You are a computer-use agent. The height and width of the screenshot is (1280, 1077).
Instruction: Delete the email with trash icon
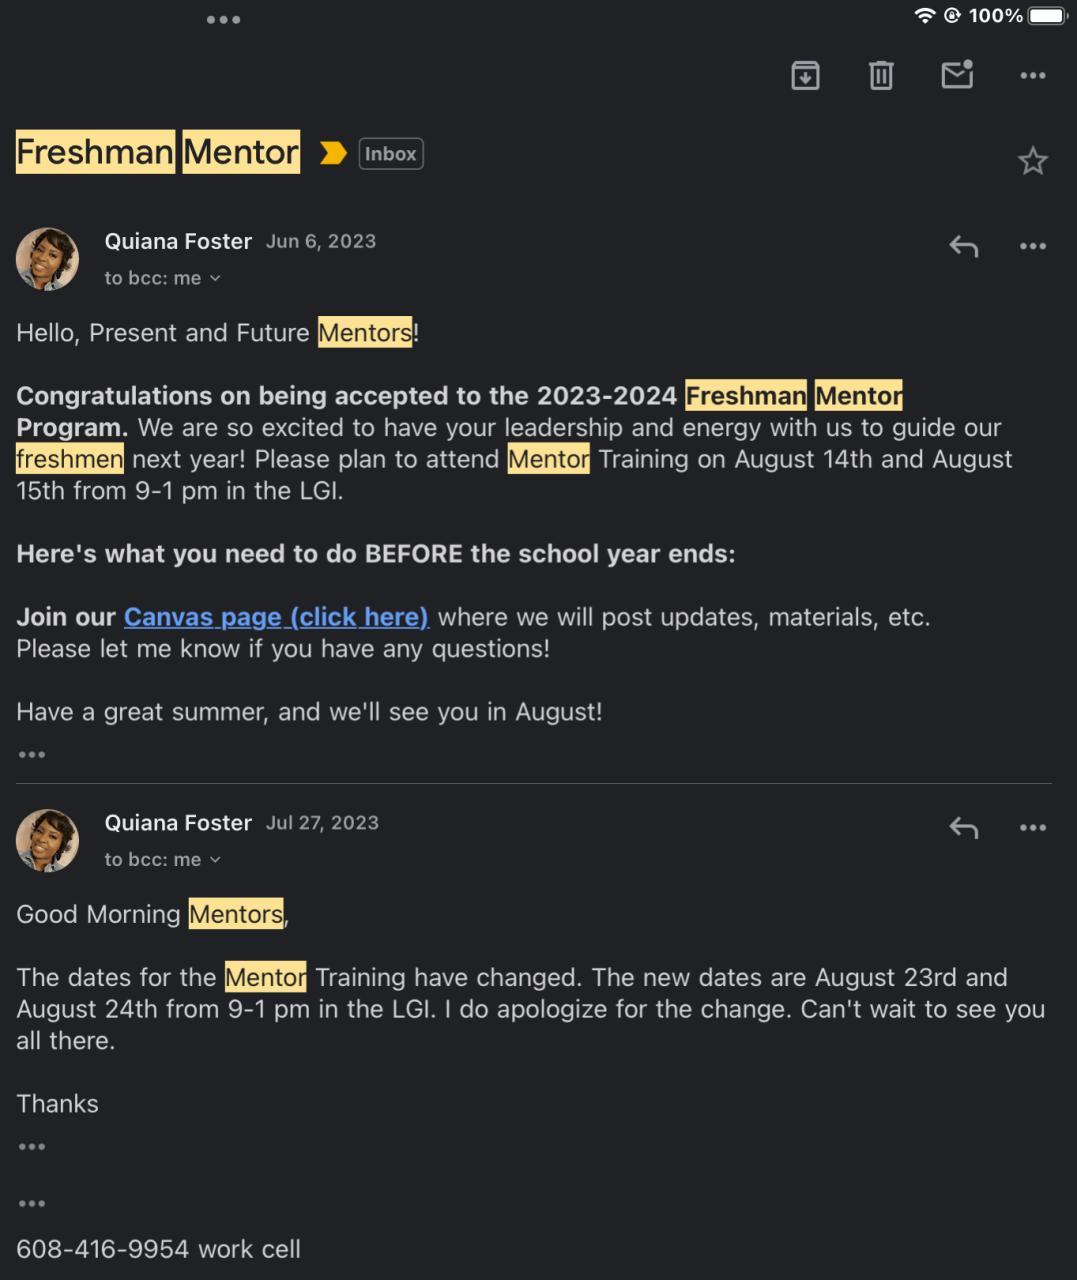(881, 75)
